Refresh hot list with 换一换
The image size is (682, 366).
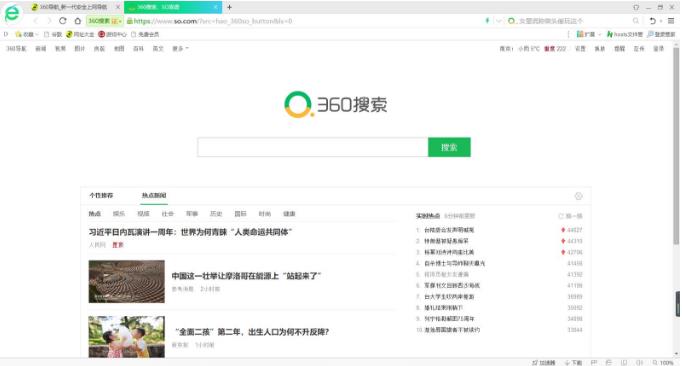[x=570, y=216]
